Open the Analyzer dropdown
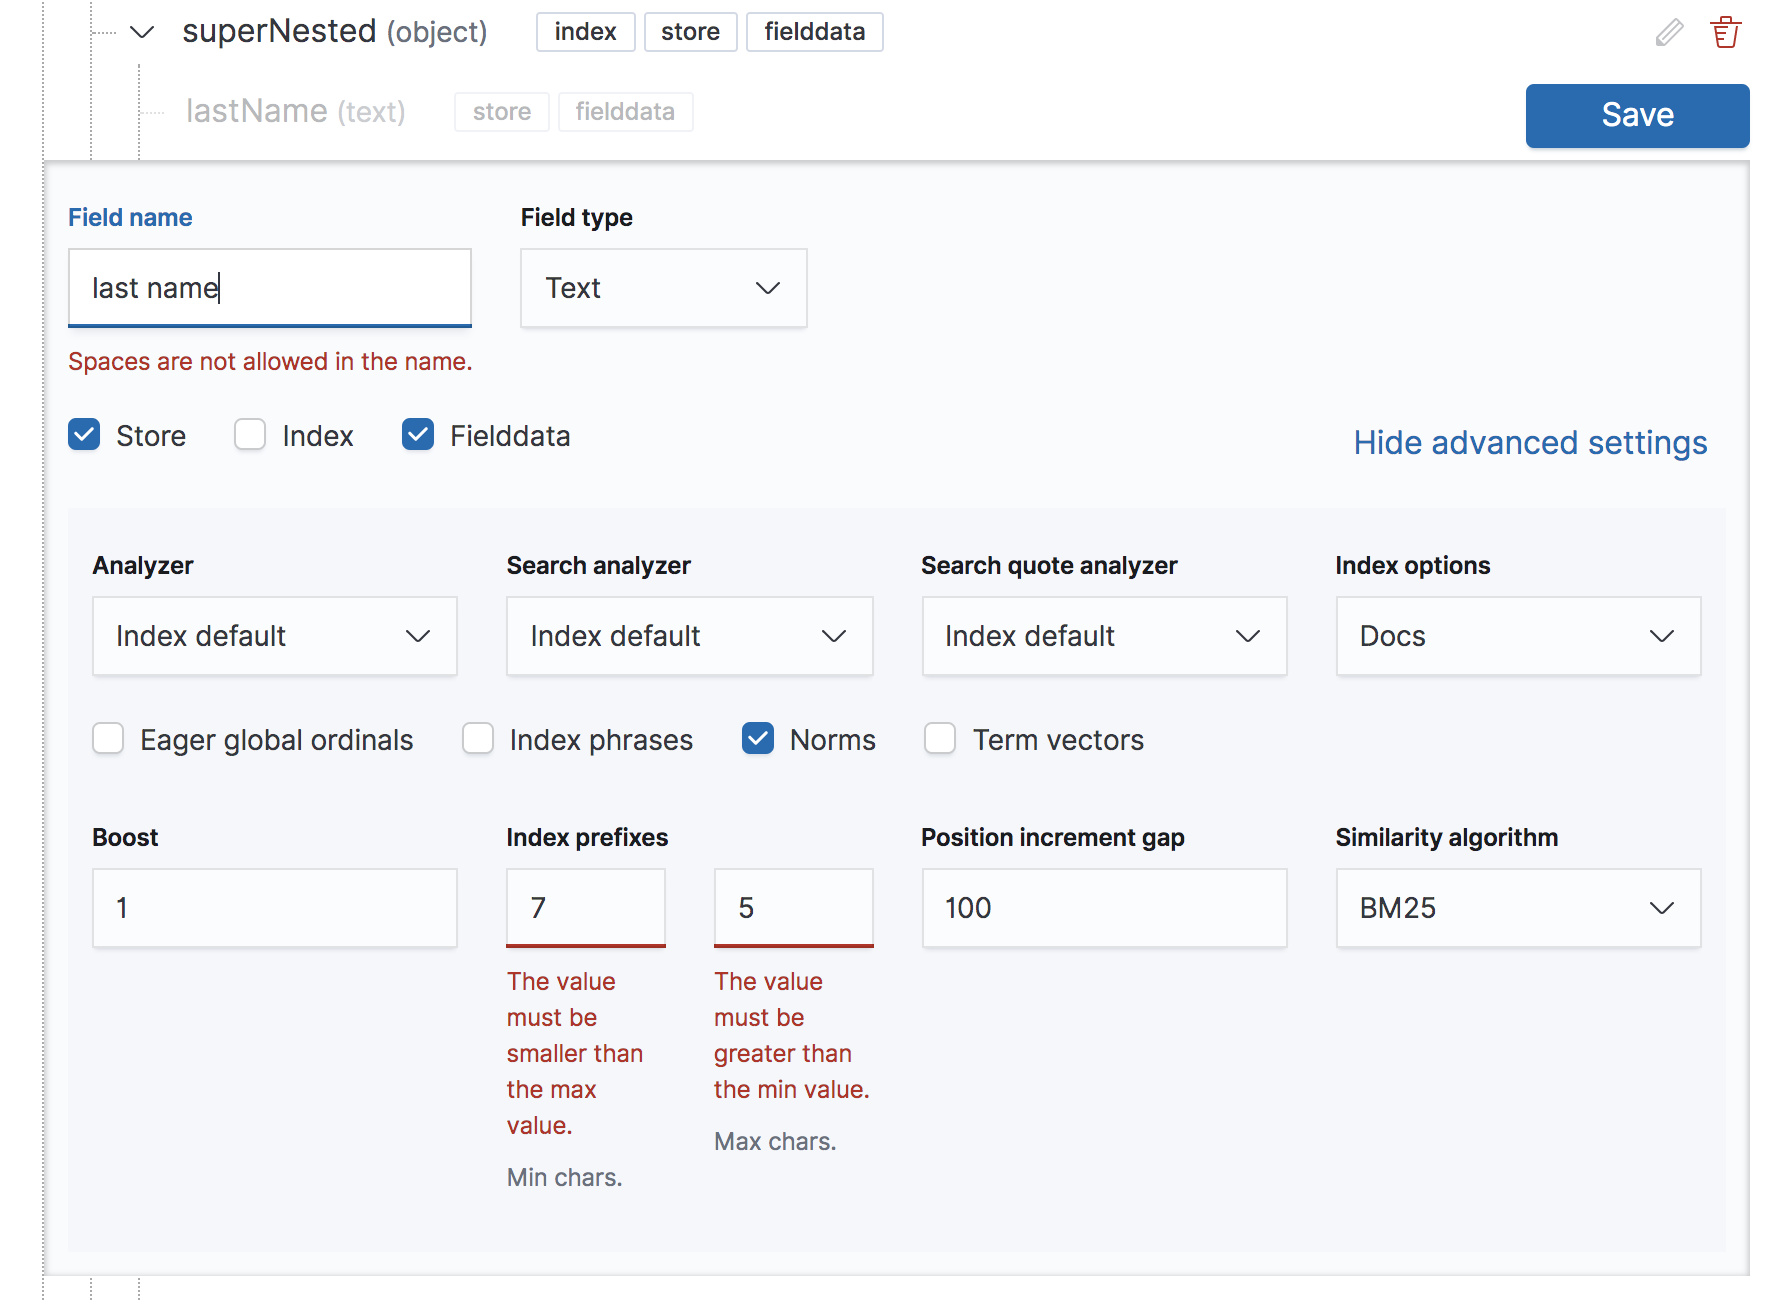 click(274, 636)
